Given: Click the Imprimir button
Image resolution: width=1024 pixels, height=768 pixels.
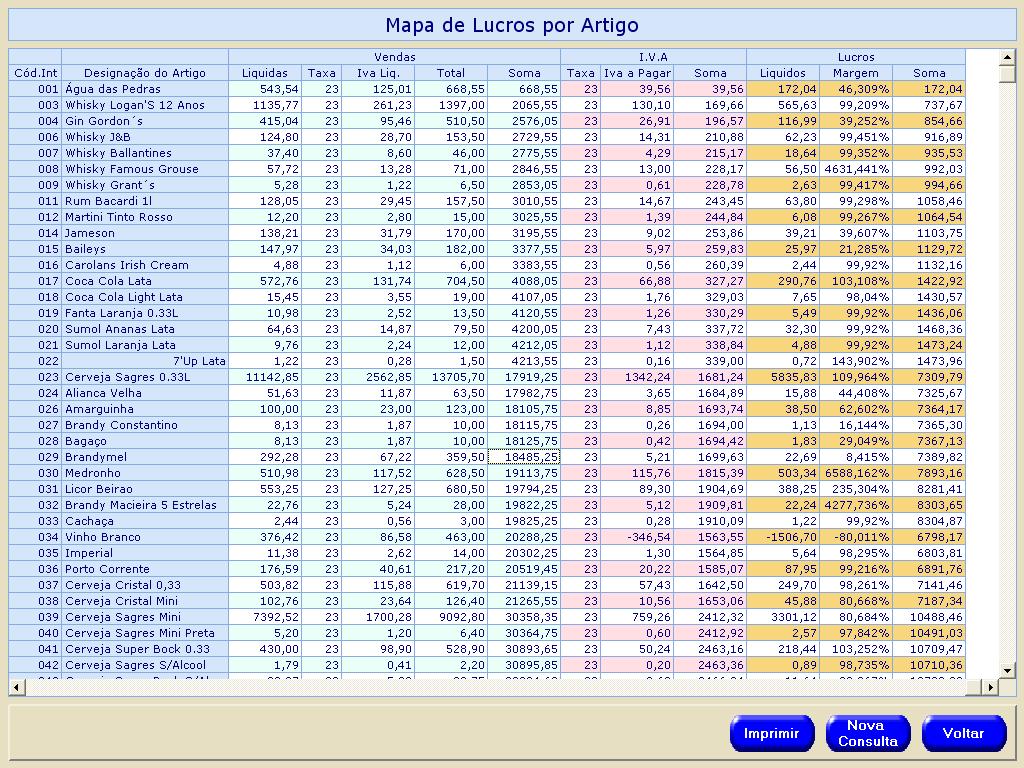Looking at the screenshot, I should click(772, 733).
